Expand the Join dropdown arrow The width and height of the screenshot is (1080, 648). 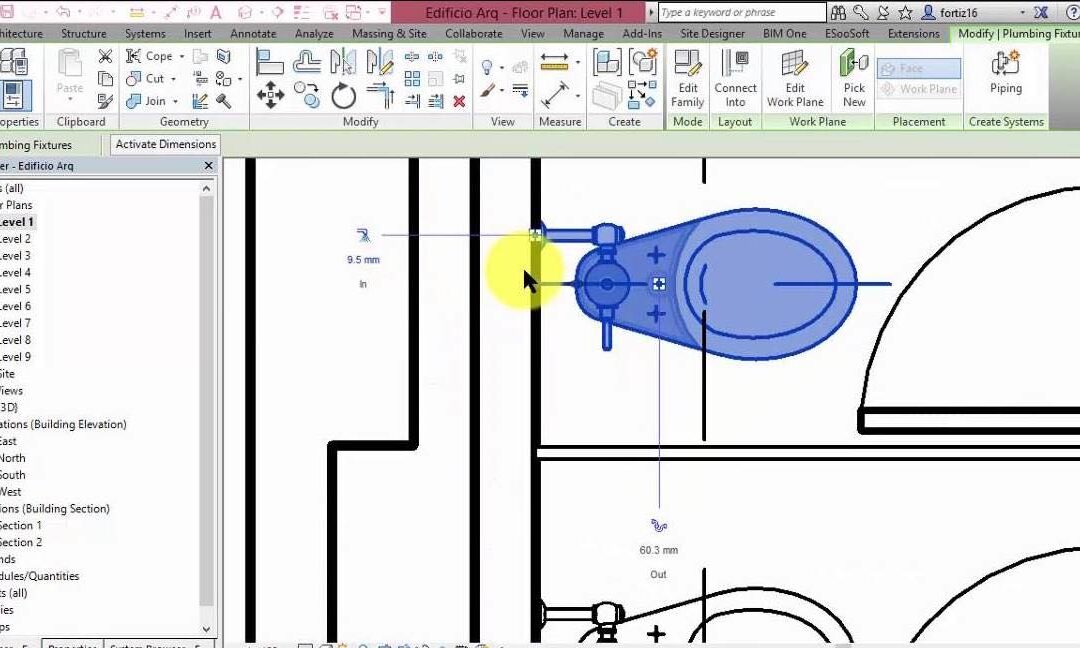(175, 101)
